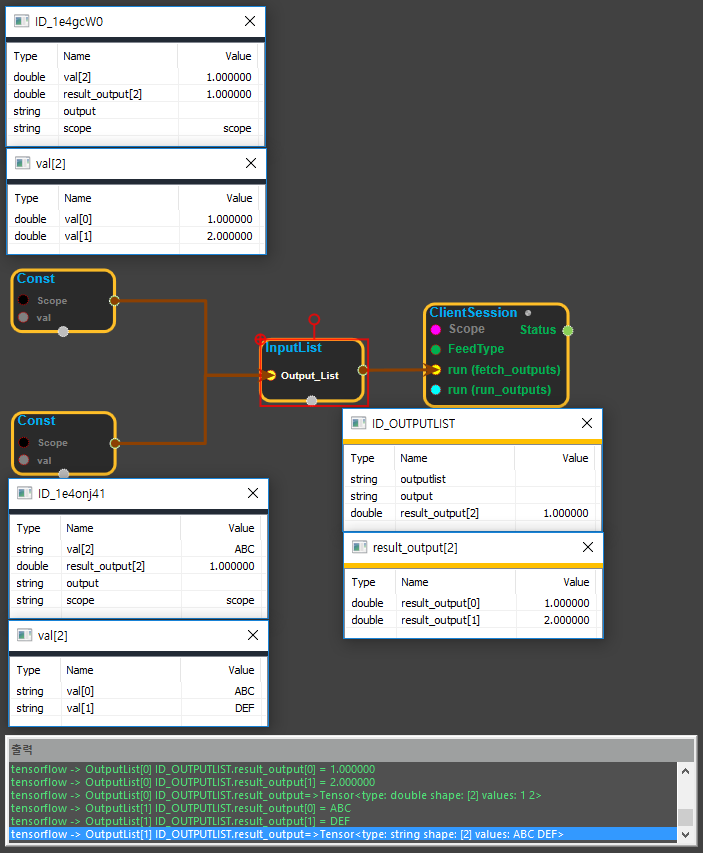Close the result_output[2] panel
703x853 pixels.
tap(587, 548)
